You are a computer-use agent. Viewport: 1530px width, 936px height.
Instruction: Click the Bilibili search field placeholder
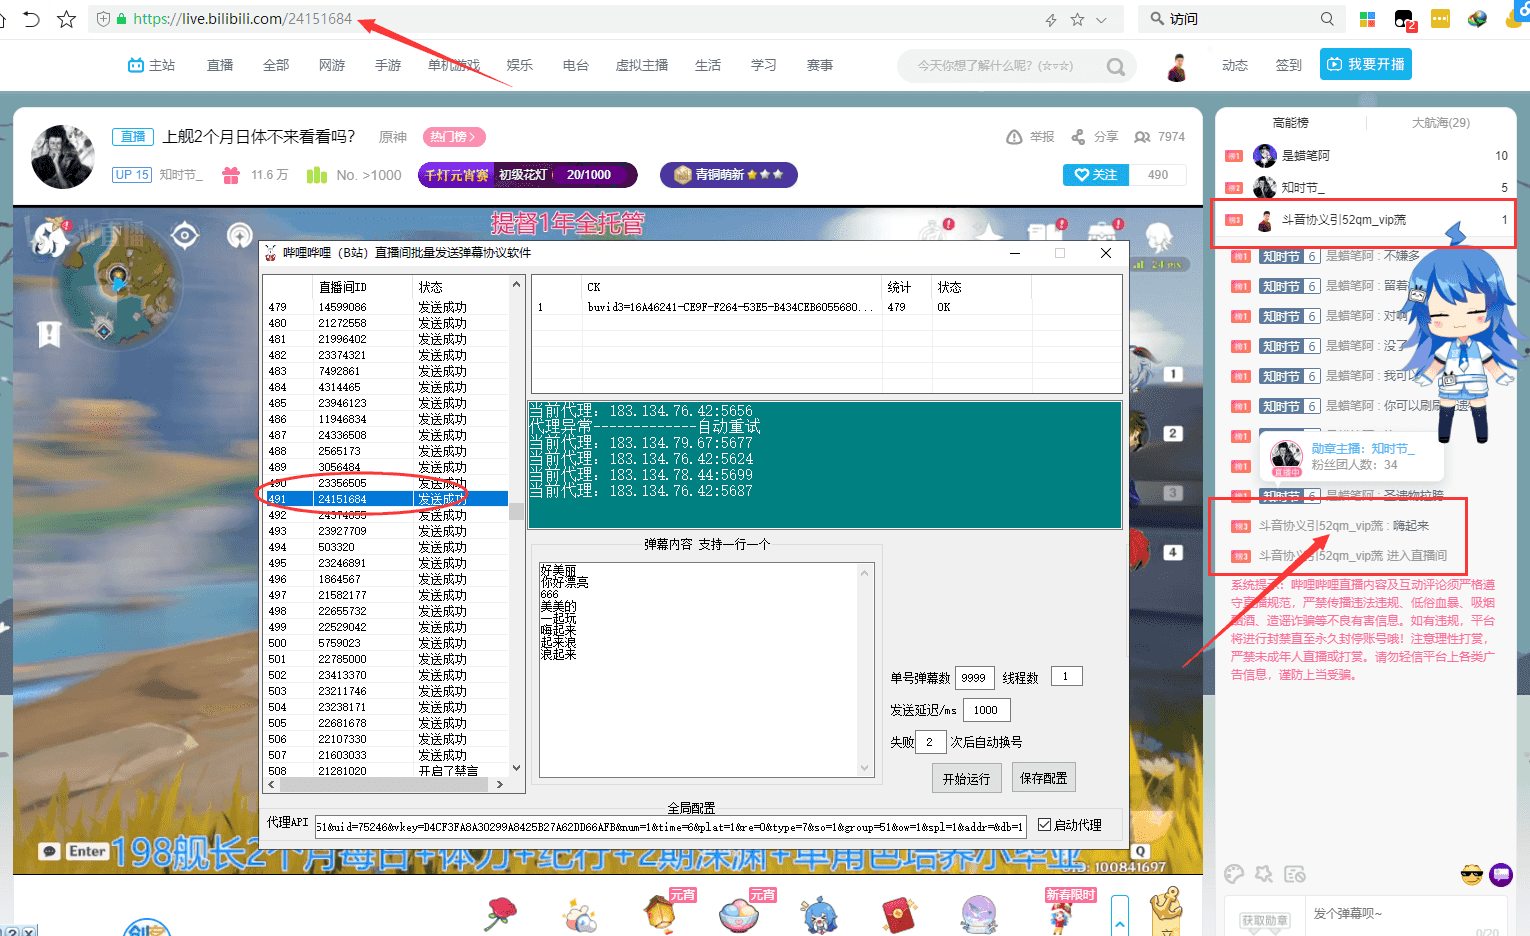tap(995, 66)
